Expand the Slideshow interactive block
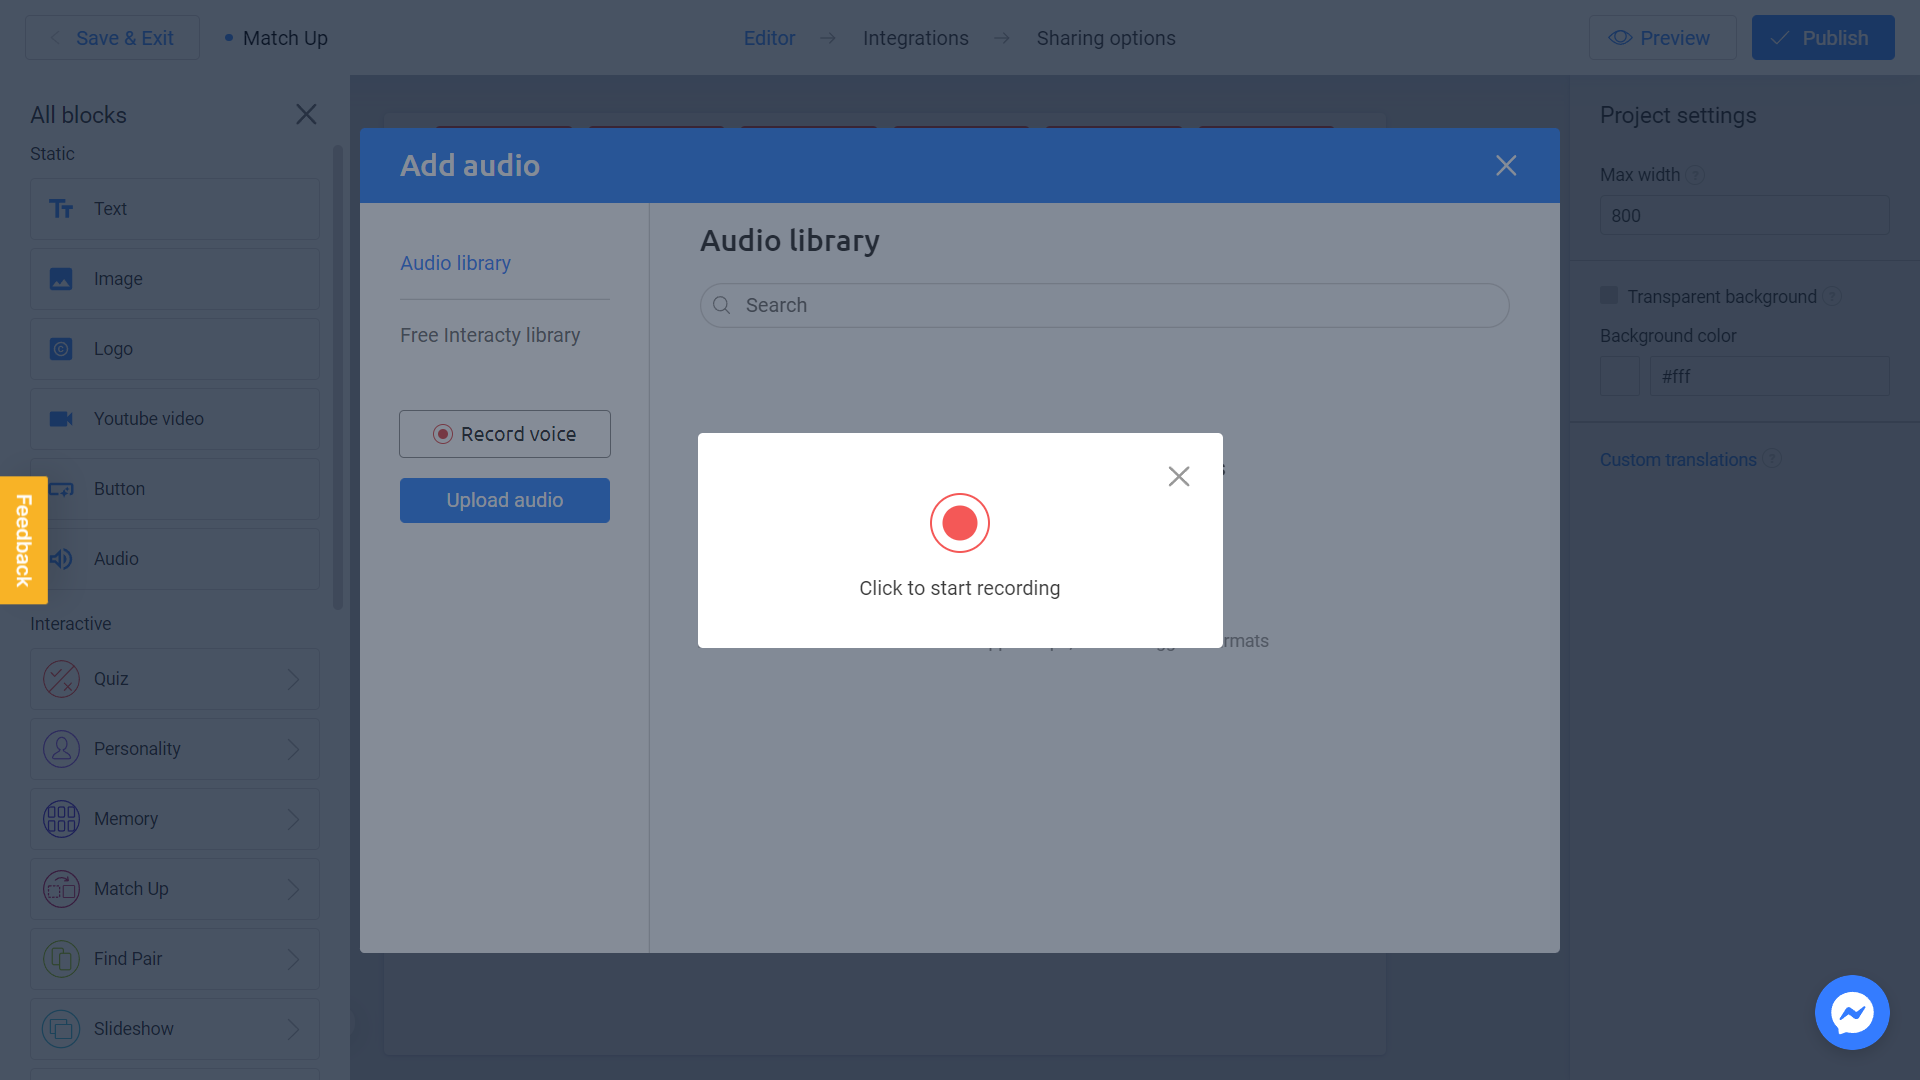Viewport: 1920px width, 1080px height. click(x=293, y=1029)
